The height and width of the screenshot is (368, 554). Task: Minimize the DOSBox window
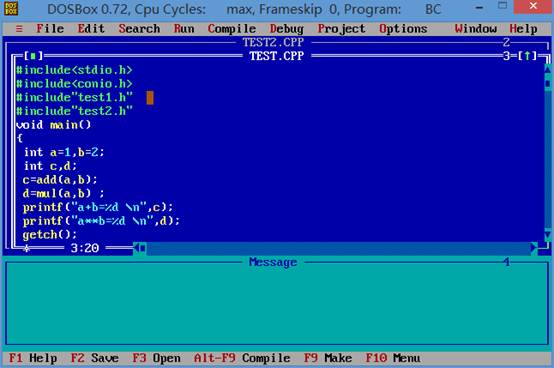click(479, 7)
